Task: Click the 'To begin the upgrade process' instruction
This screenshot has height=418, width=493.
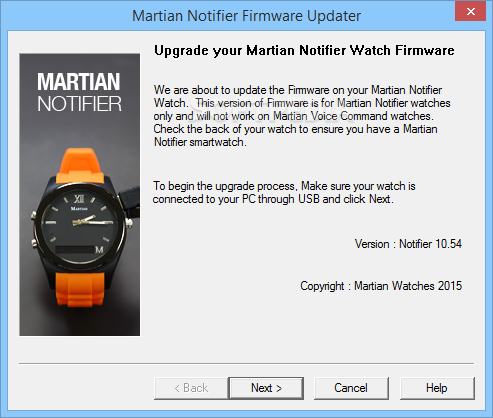Action: coord(284,192)
